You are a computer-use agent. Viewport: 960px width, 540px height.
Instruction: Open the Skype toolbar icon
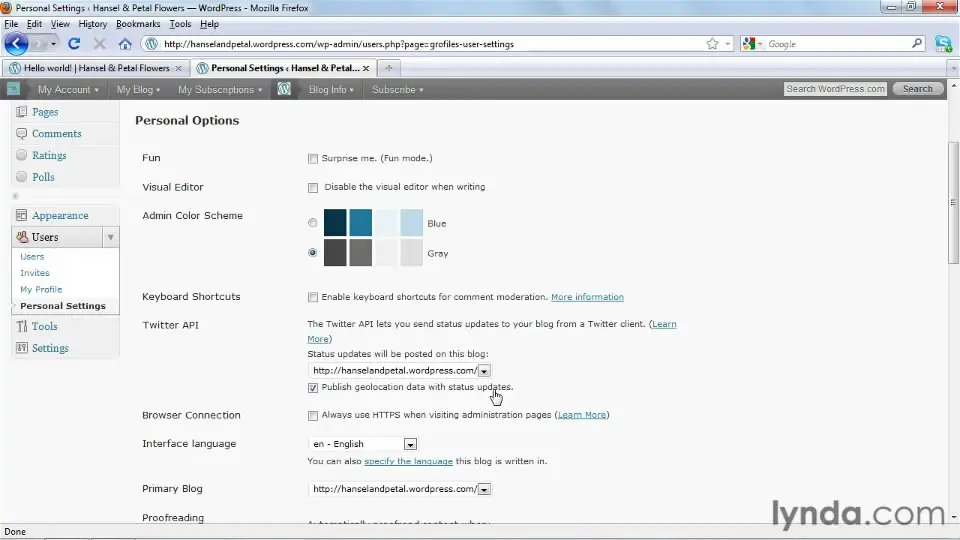(x=943, y=43)
